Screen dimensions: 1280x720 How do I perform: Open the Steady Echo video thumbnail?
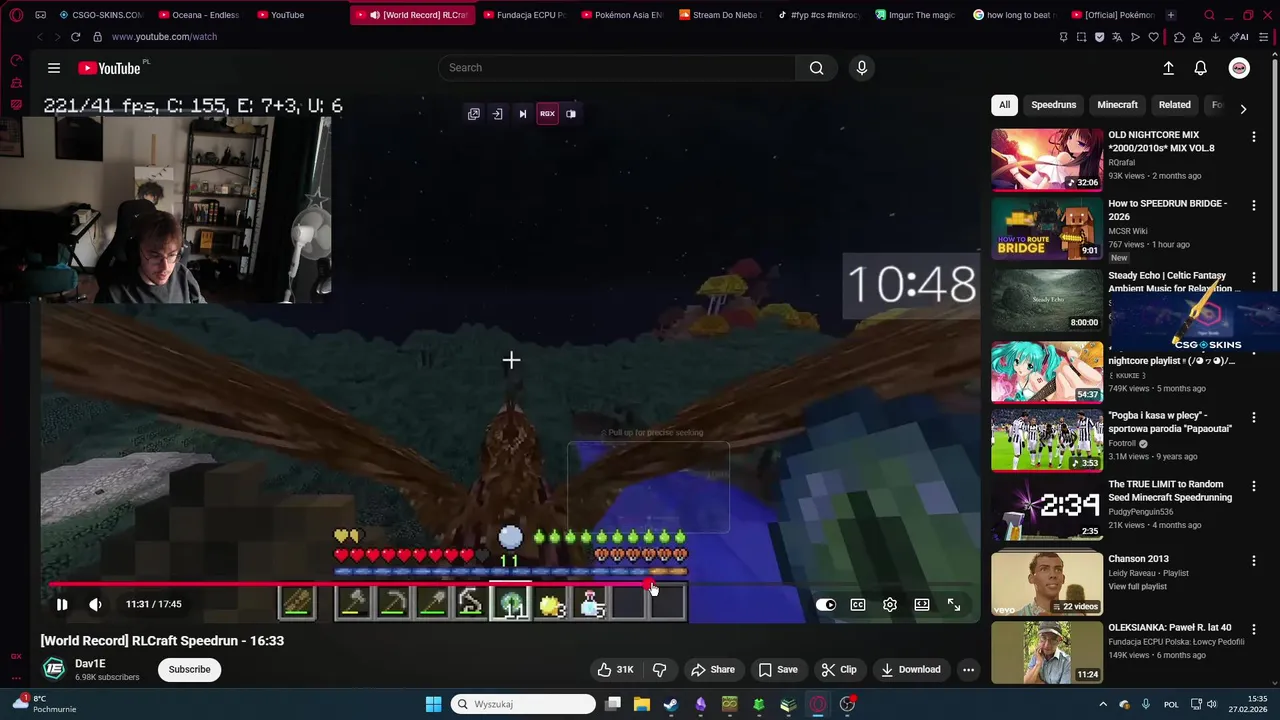[1047, 299]
